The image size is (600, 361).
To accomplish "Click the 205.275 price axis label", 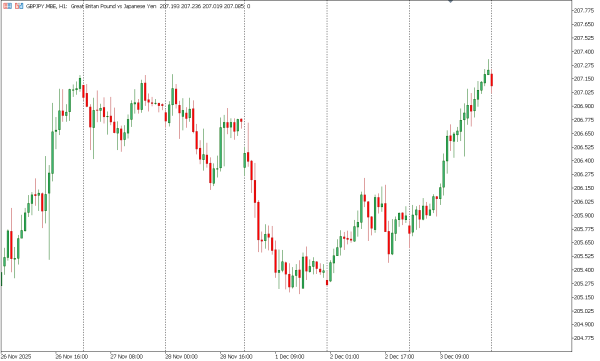I will [x=584, y=284].
